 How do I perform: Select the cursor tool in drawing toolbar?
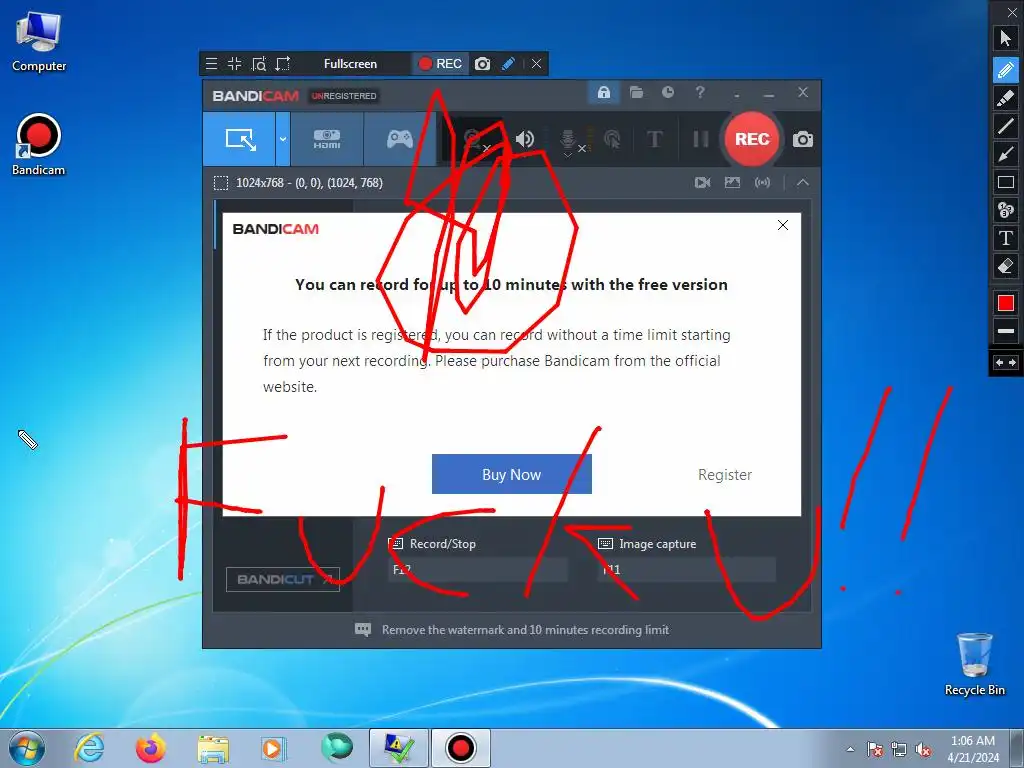[1006, 39]
